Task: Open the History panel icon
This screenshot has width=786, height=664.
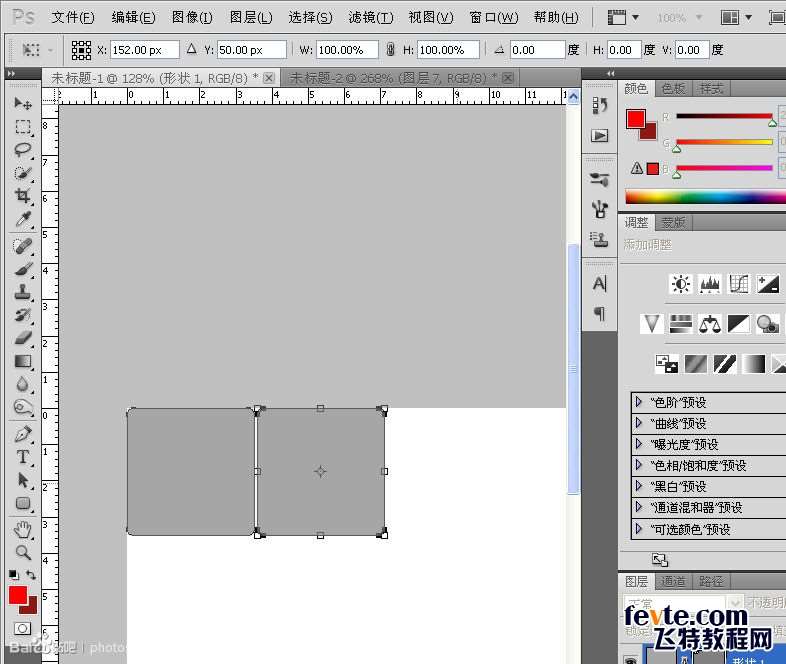Action: pos(600,106)
